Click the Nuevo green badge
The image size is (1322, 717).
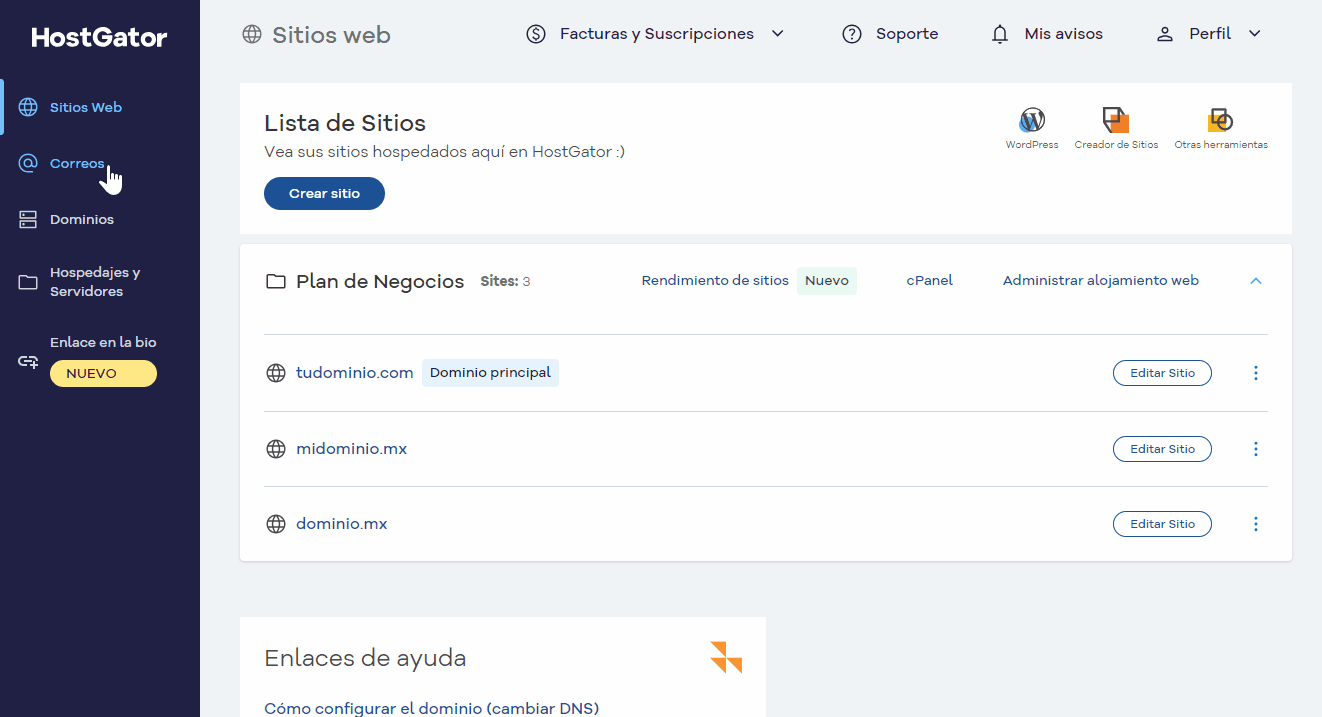tap(827, 280)
